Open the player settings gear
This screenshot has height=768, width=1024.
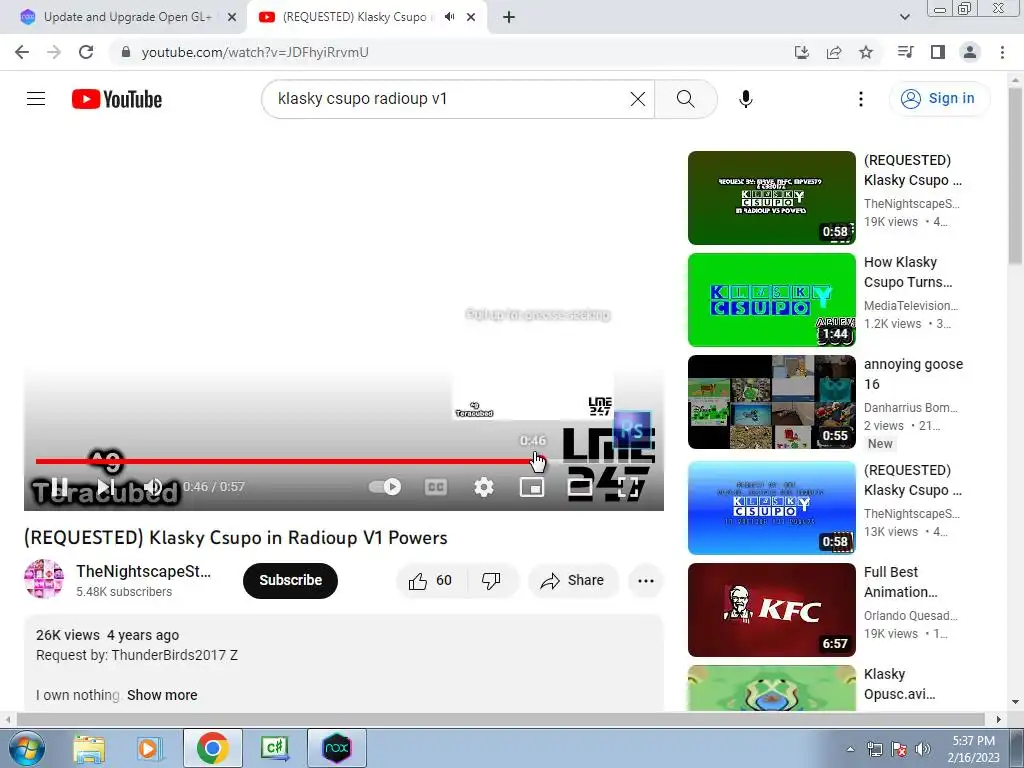(x=483, y=487)
